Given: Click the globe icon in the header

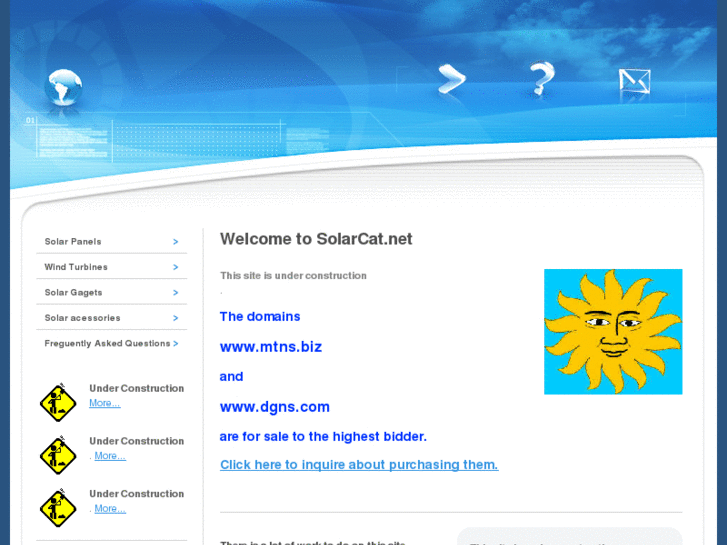Looking at the screenshot, I should click(64, 87).
